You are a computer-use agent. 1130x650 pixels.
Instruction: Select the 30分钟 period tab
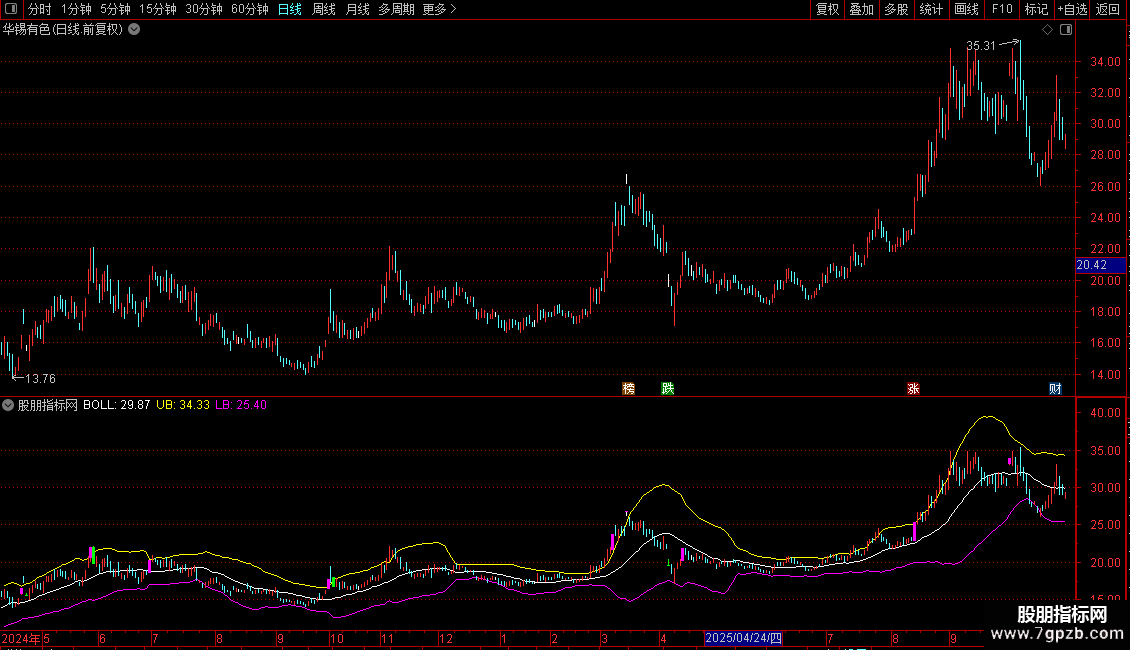click(x=204, y=9)
